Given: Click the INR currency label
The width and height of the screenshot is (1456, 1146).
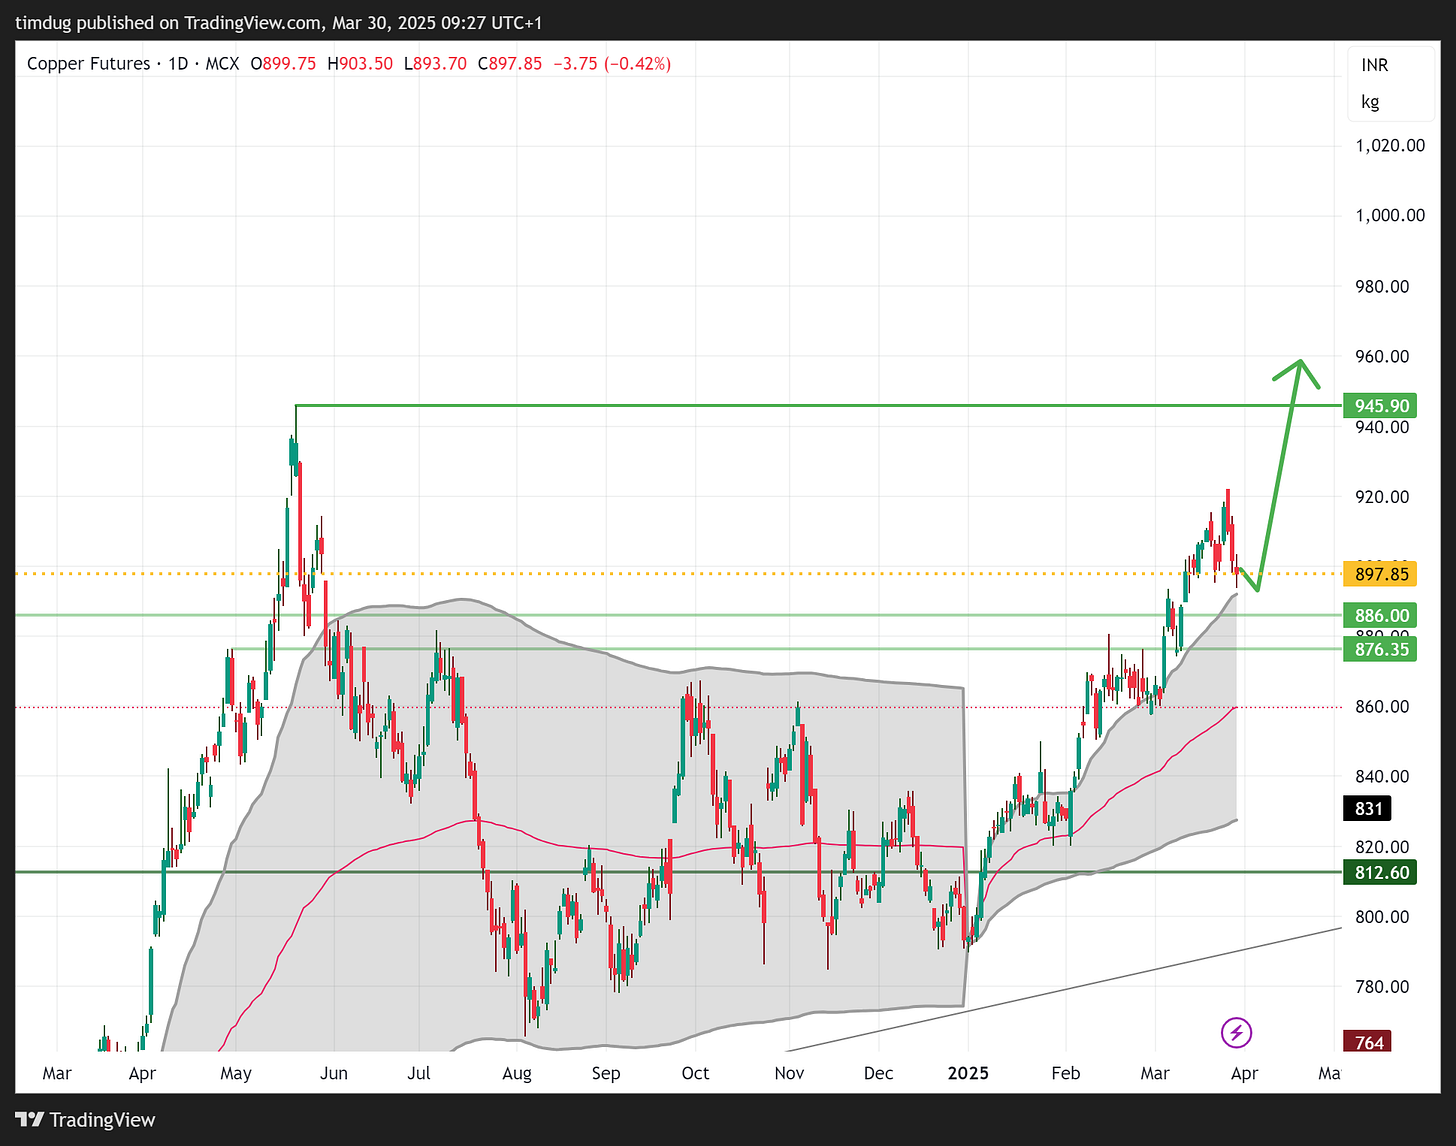Looking at the screenshot, I should 1375,65.
